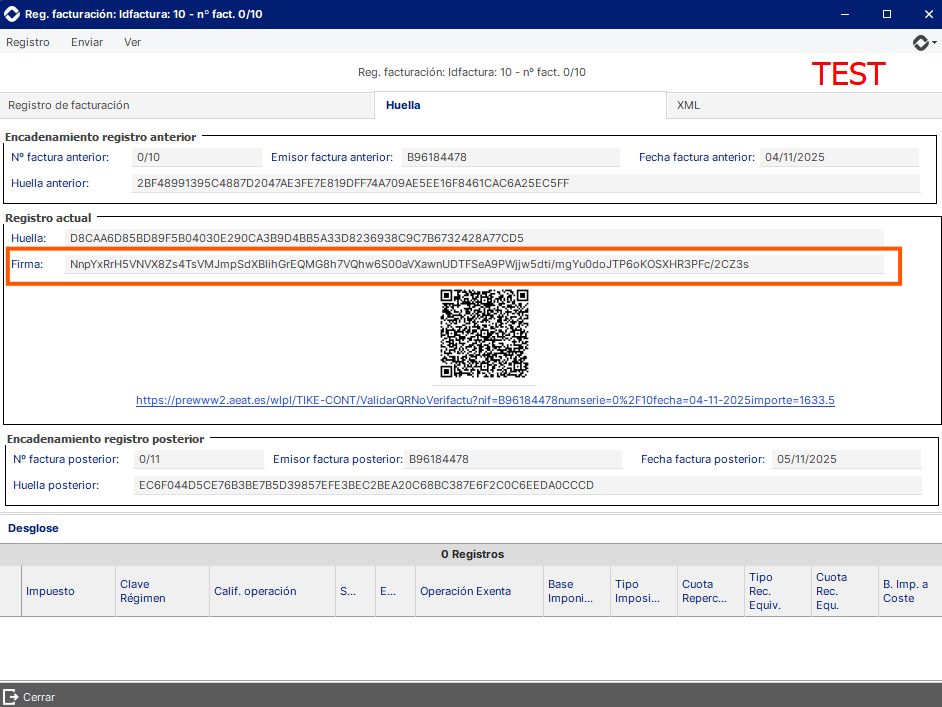Image resolution: width=942 pixels, height=707 pixels.
Task: Click the Operación Exenta column header
Action: coord(479,591)
